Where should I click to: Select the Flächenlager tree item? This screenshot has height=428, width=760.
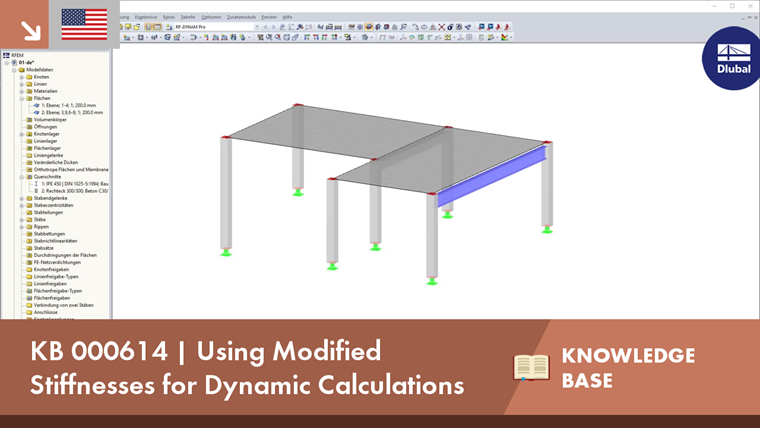coord(47,148)
